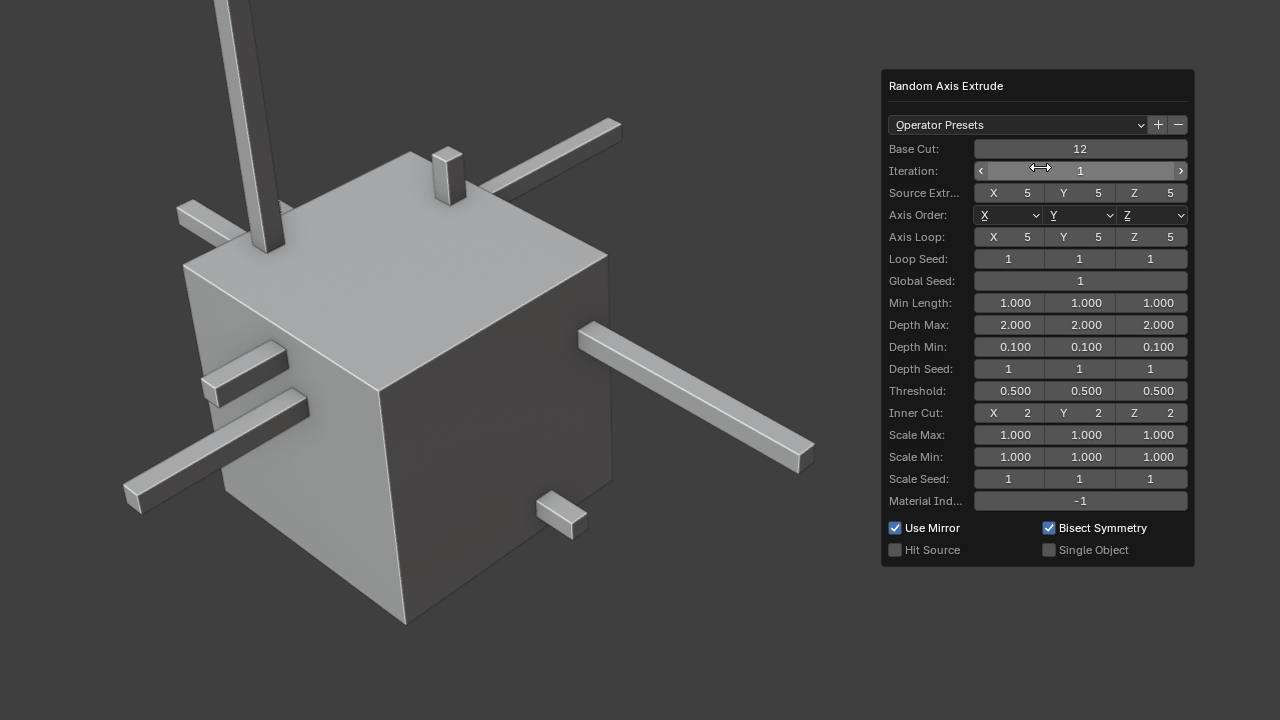Enable the Hit Source checkbox
The width and height of the screenshot is (1280, 720).
tap(895, 550)
